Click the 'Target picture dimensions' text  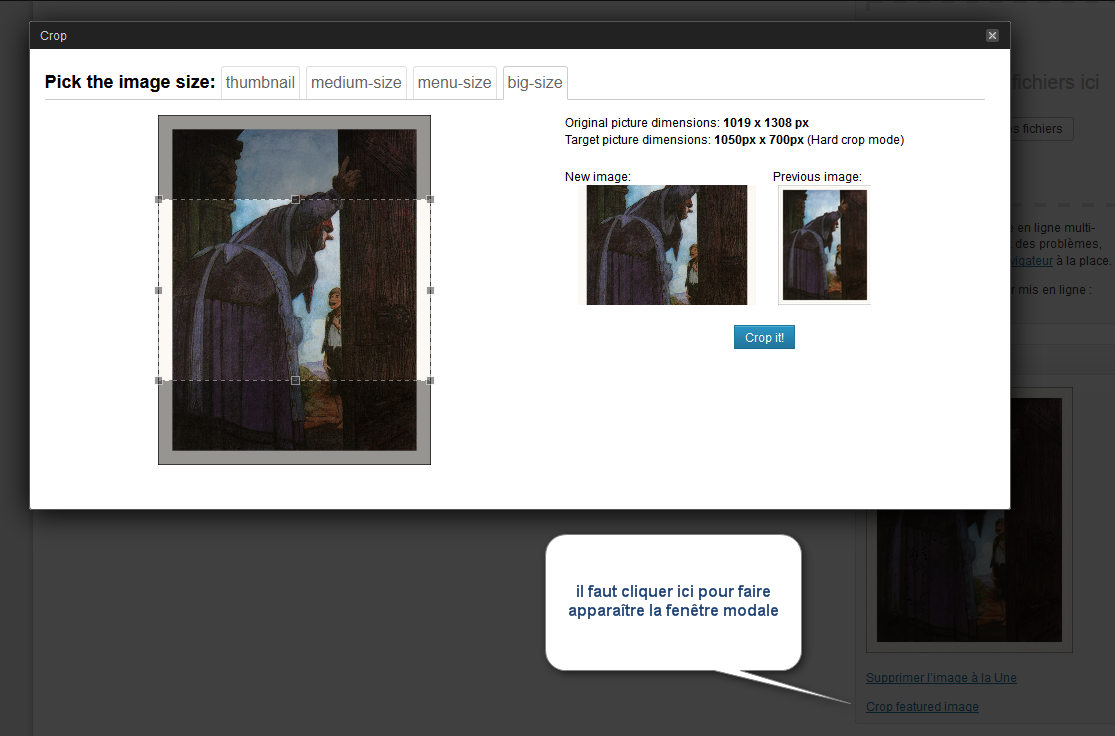(x=735, y=140)
